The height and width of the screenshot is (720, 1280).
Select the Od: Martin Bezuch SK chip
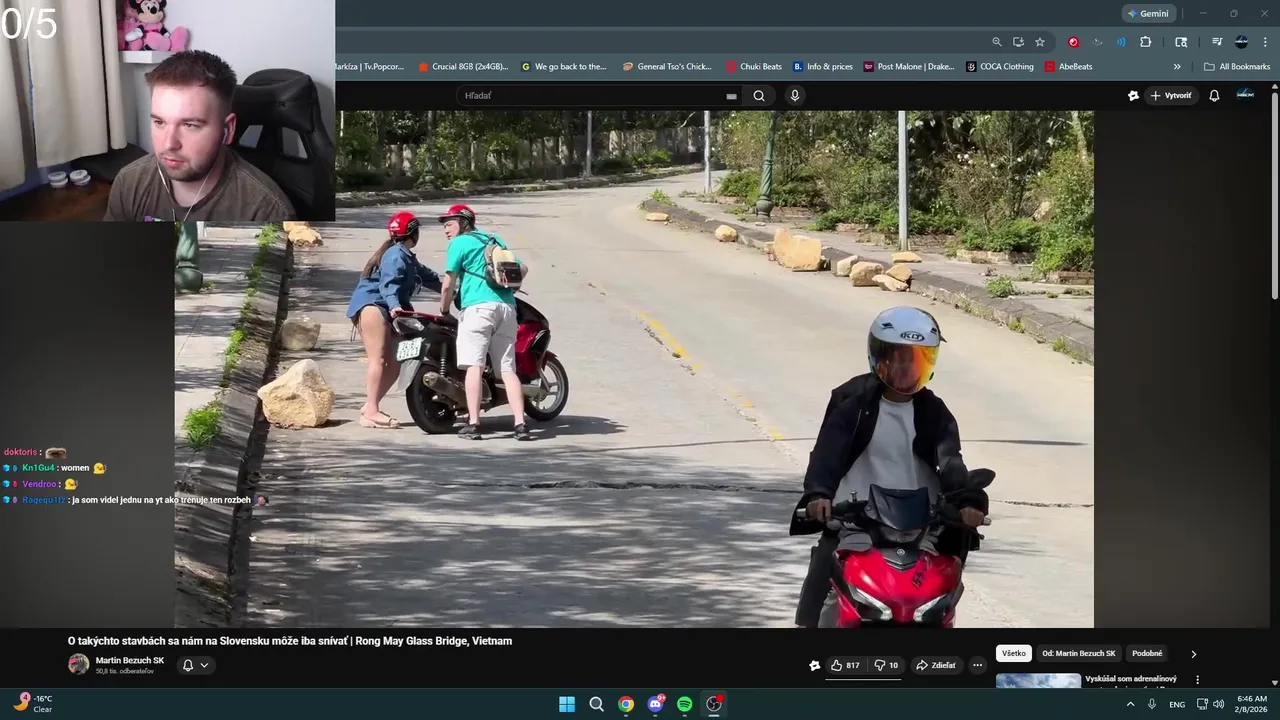1080,653
